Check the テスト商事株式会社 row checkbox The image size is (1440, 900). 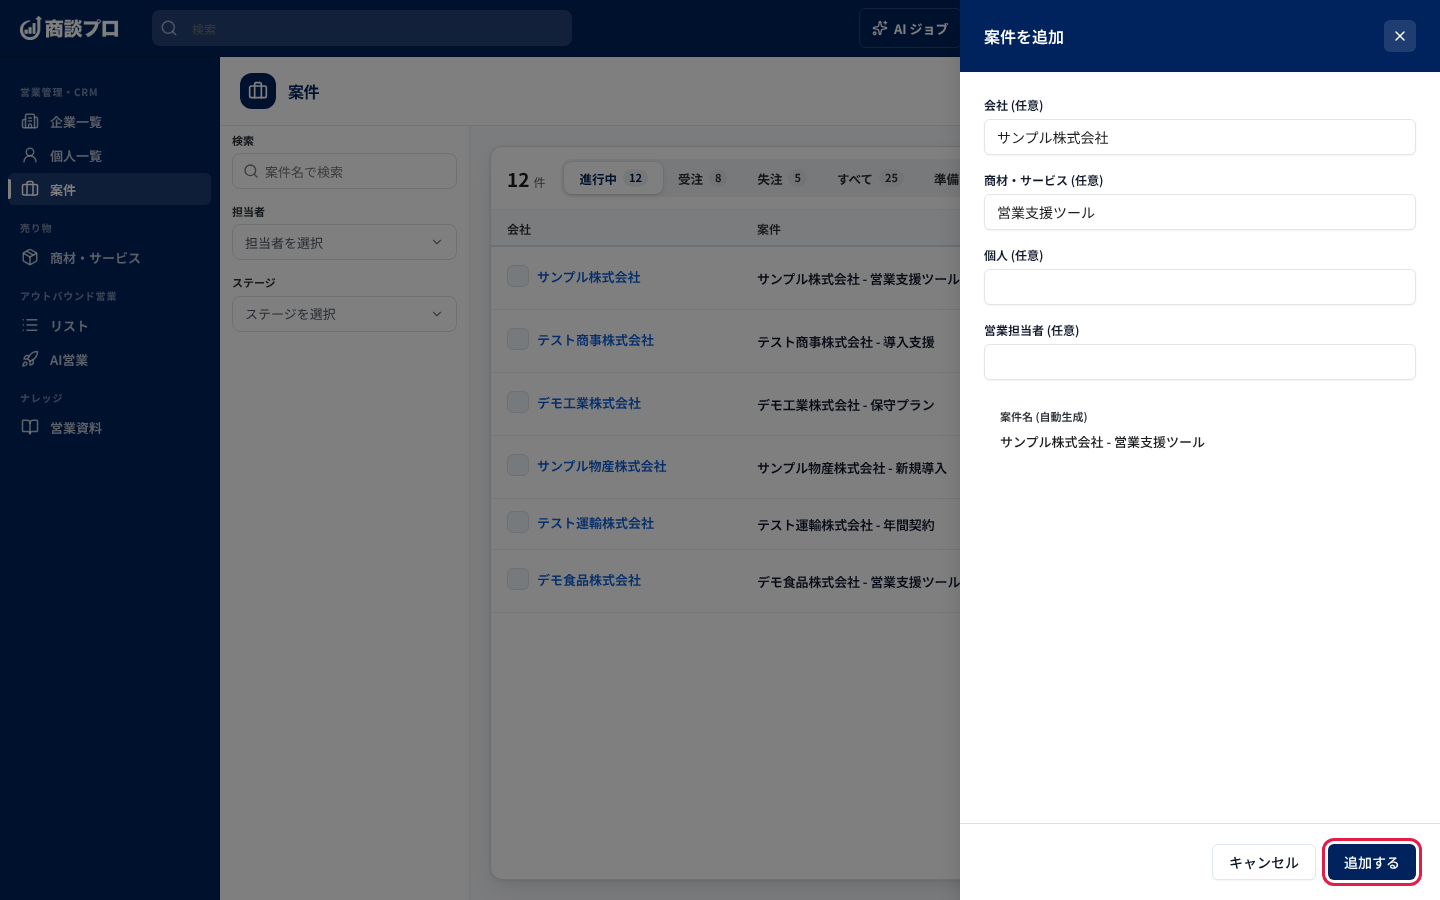pos(518,339)
